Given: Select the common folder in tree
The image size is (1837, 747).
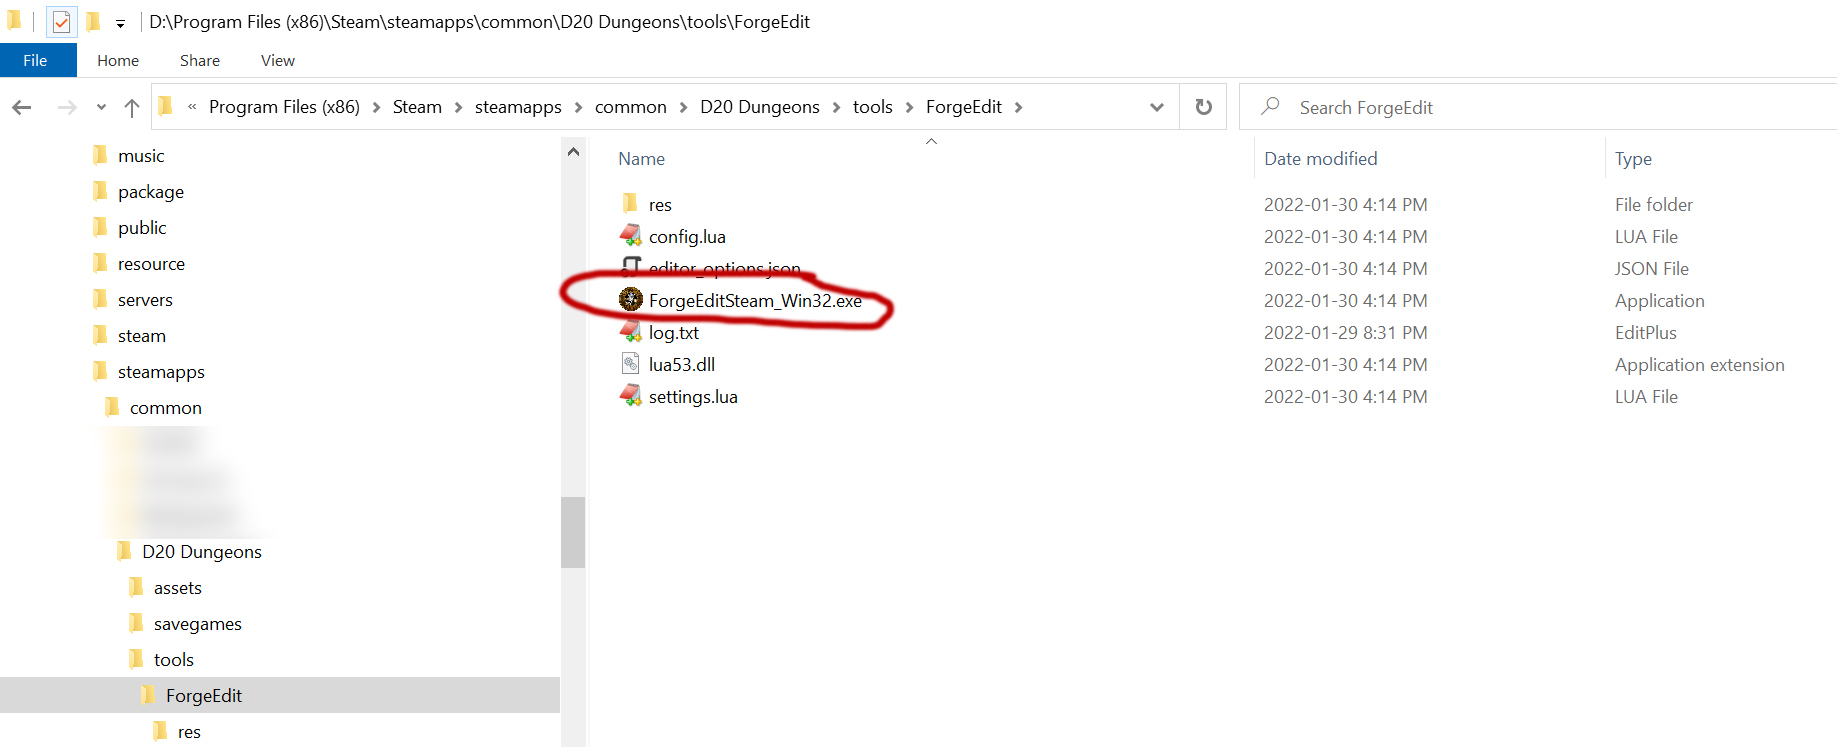Looking at the screenshot, I should click(166, 408).
